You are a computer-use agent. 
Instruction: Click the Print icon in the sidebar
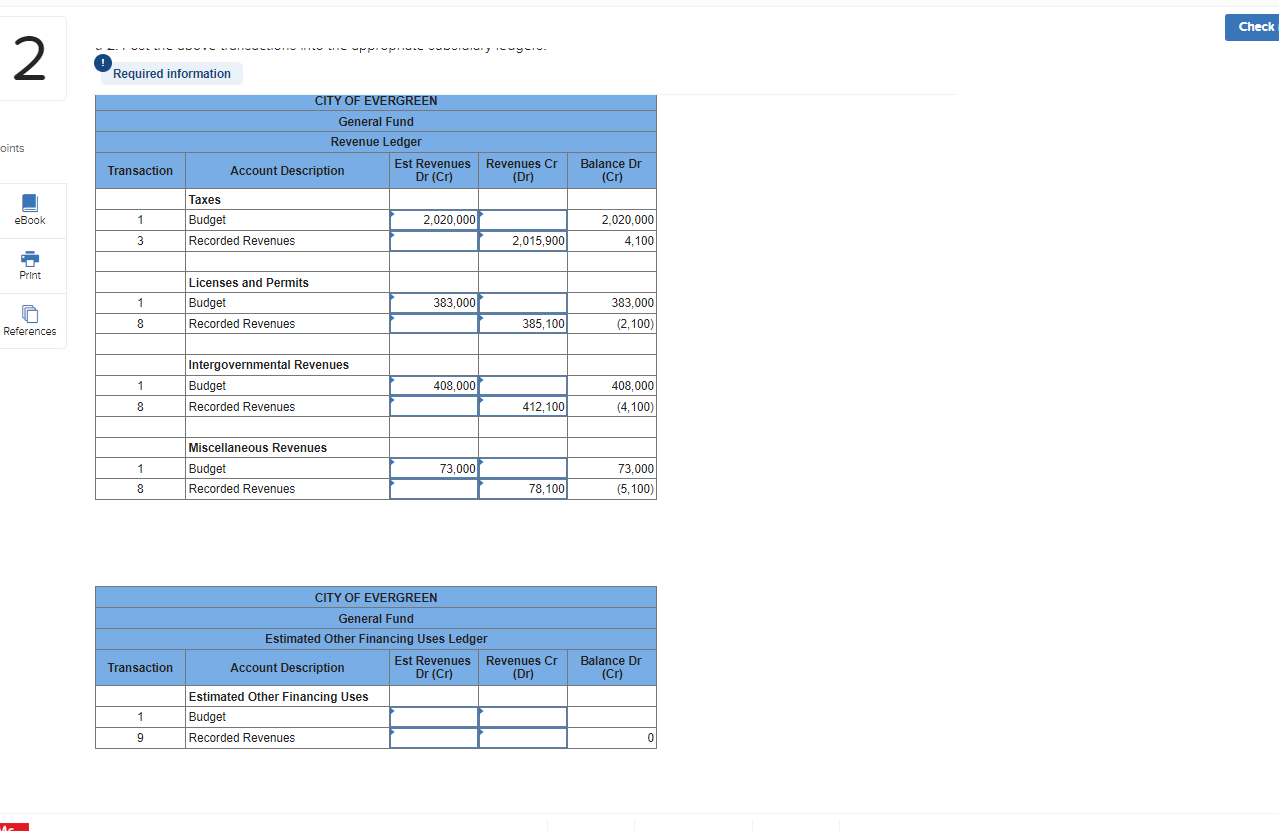(x=29, y=265)
